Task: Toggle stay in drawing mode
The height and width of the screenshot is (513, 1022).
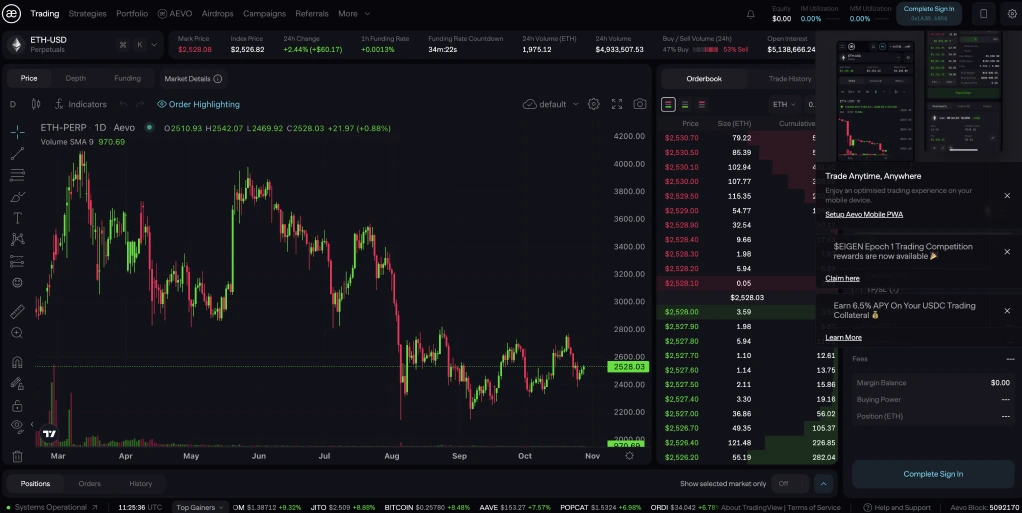Action: [18, 383]
